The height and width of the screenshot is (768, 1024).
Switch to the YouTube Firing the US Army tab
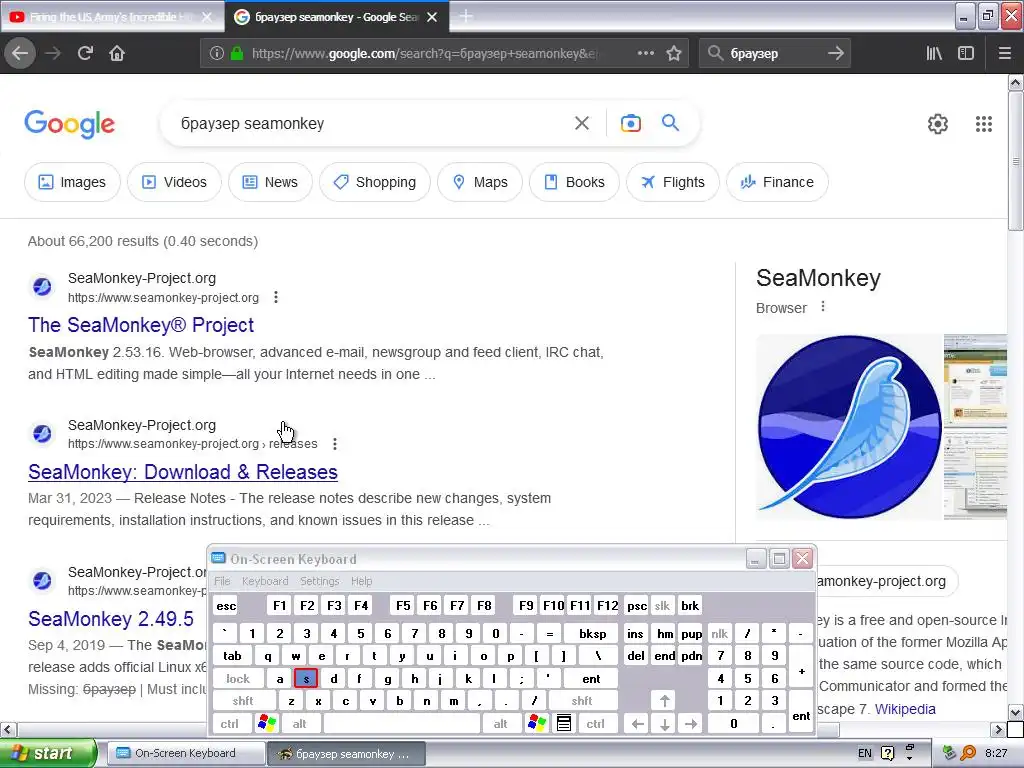[x=111, y=17]
